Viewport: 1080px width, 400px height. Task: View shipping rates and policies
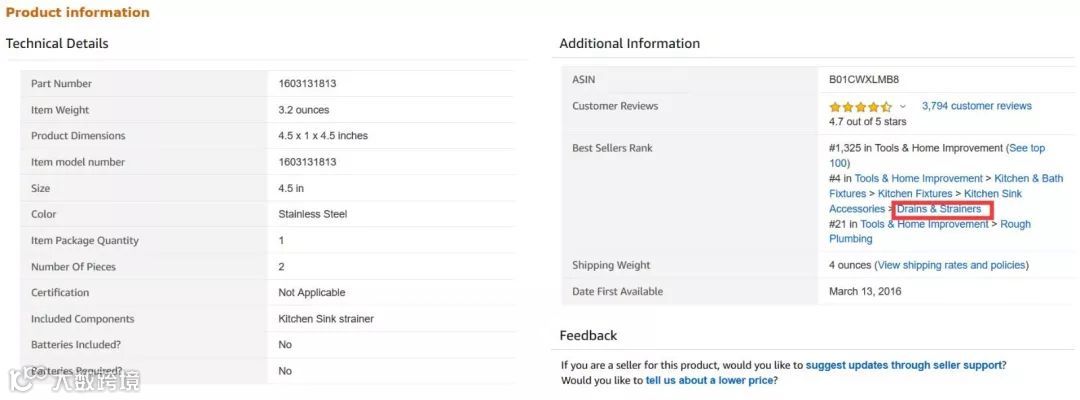[x=951, y=265]
